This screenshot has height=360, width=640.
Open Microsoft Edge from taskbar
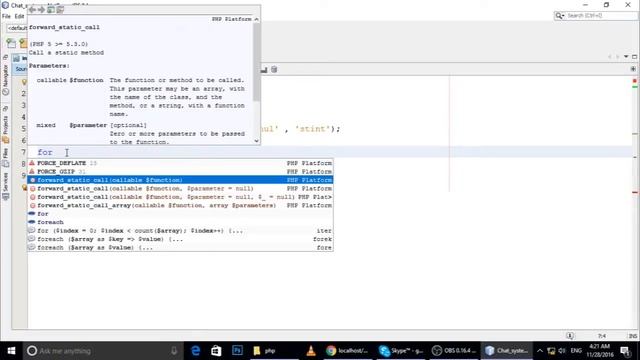pyautogui.click(x=196, y=351)
